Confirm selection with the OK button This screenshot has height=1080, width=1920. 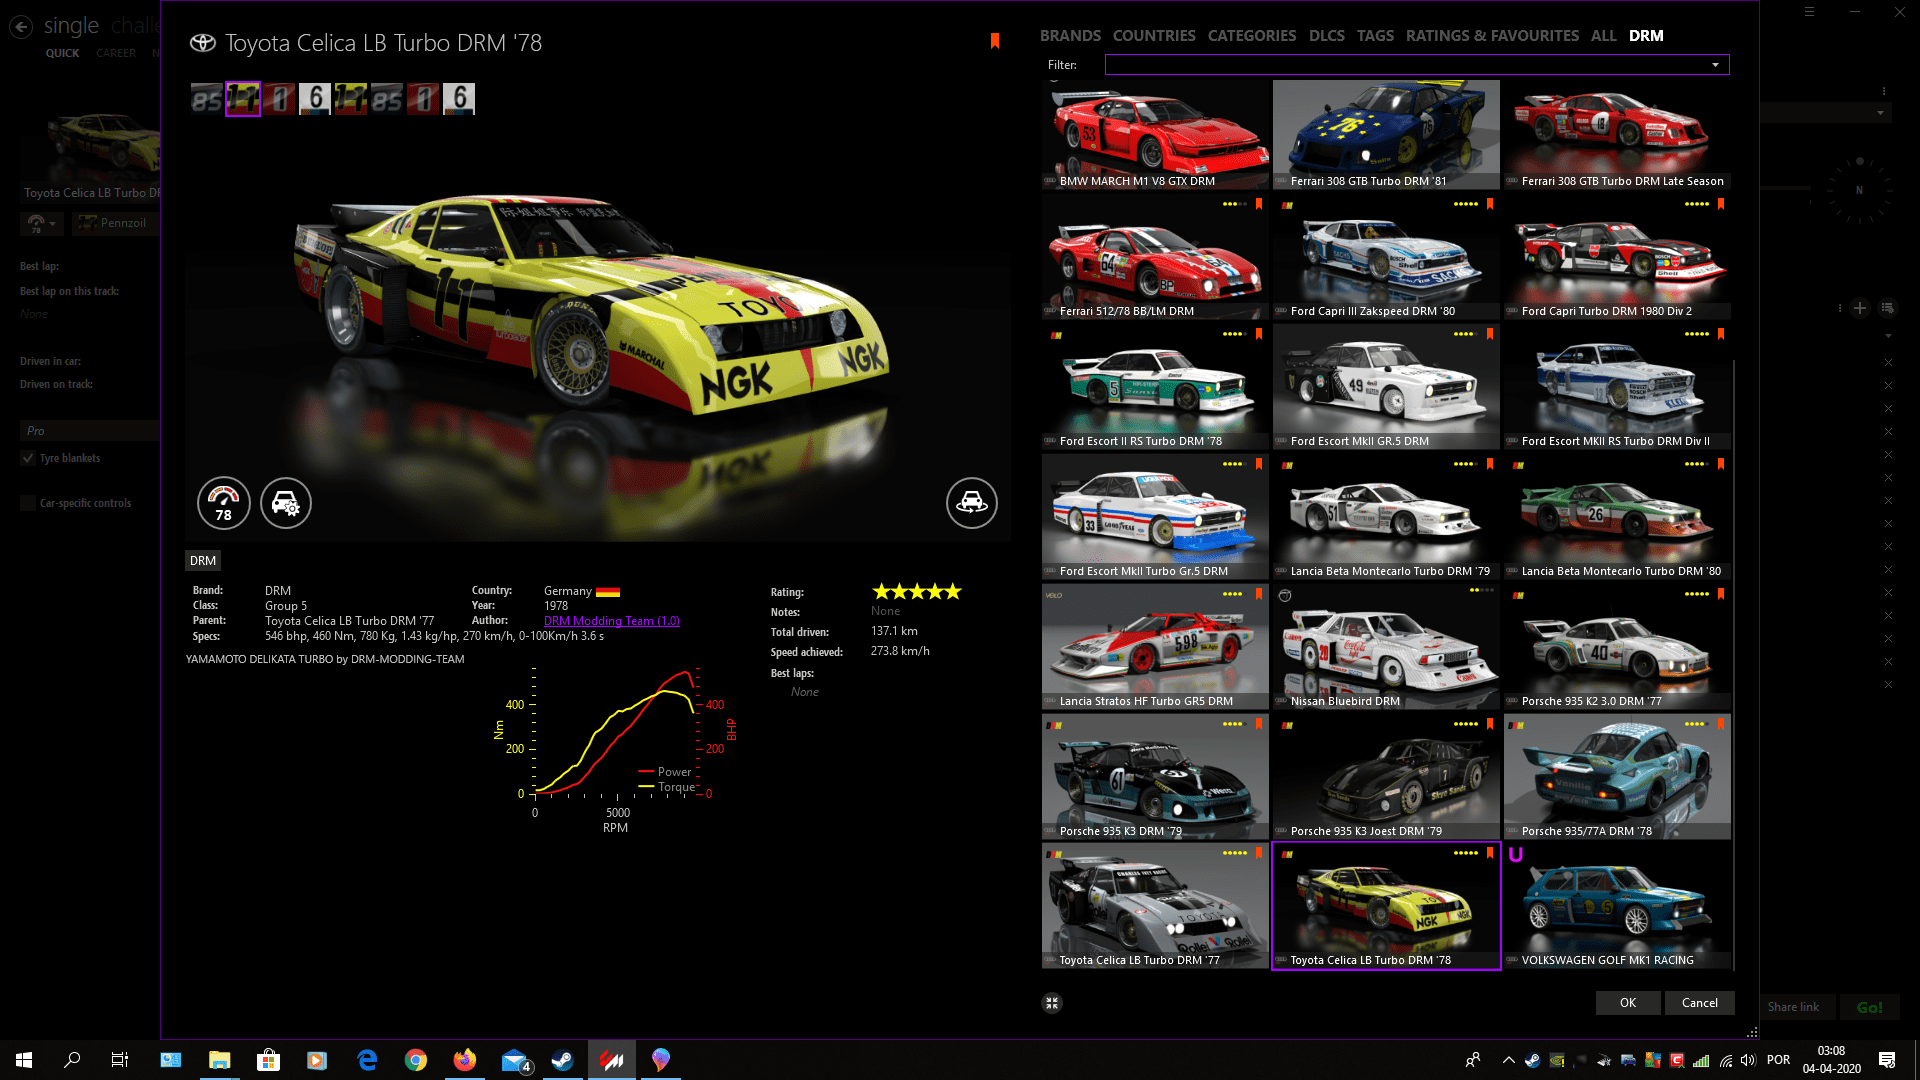pyautogui.click(x=1628, y=1003)
